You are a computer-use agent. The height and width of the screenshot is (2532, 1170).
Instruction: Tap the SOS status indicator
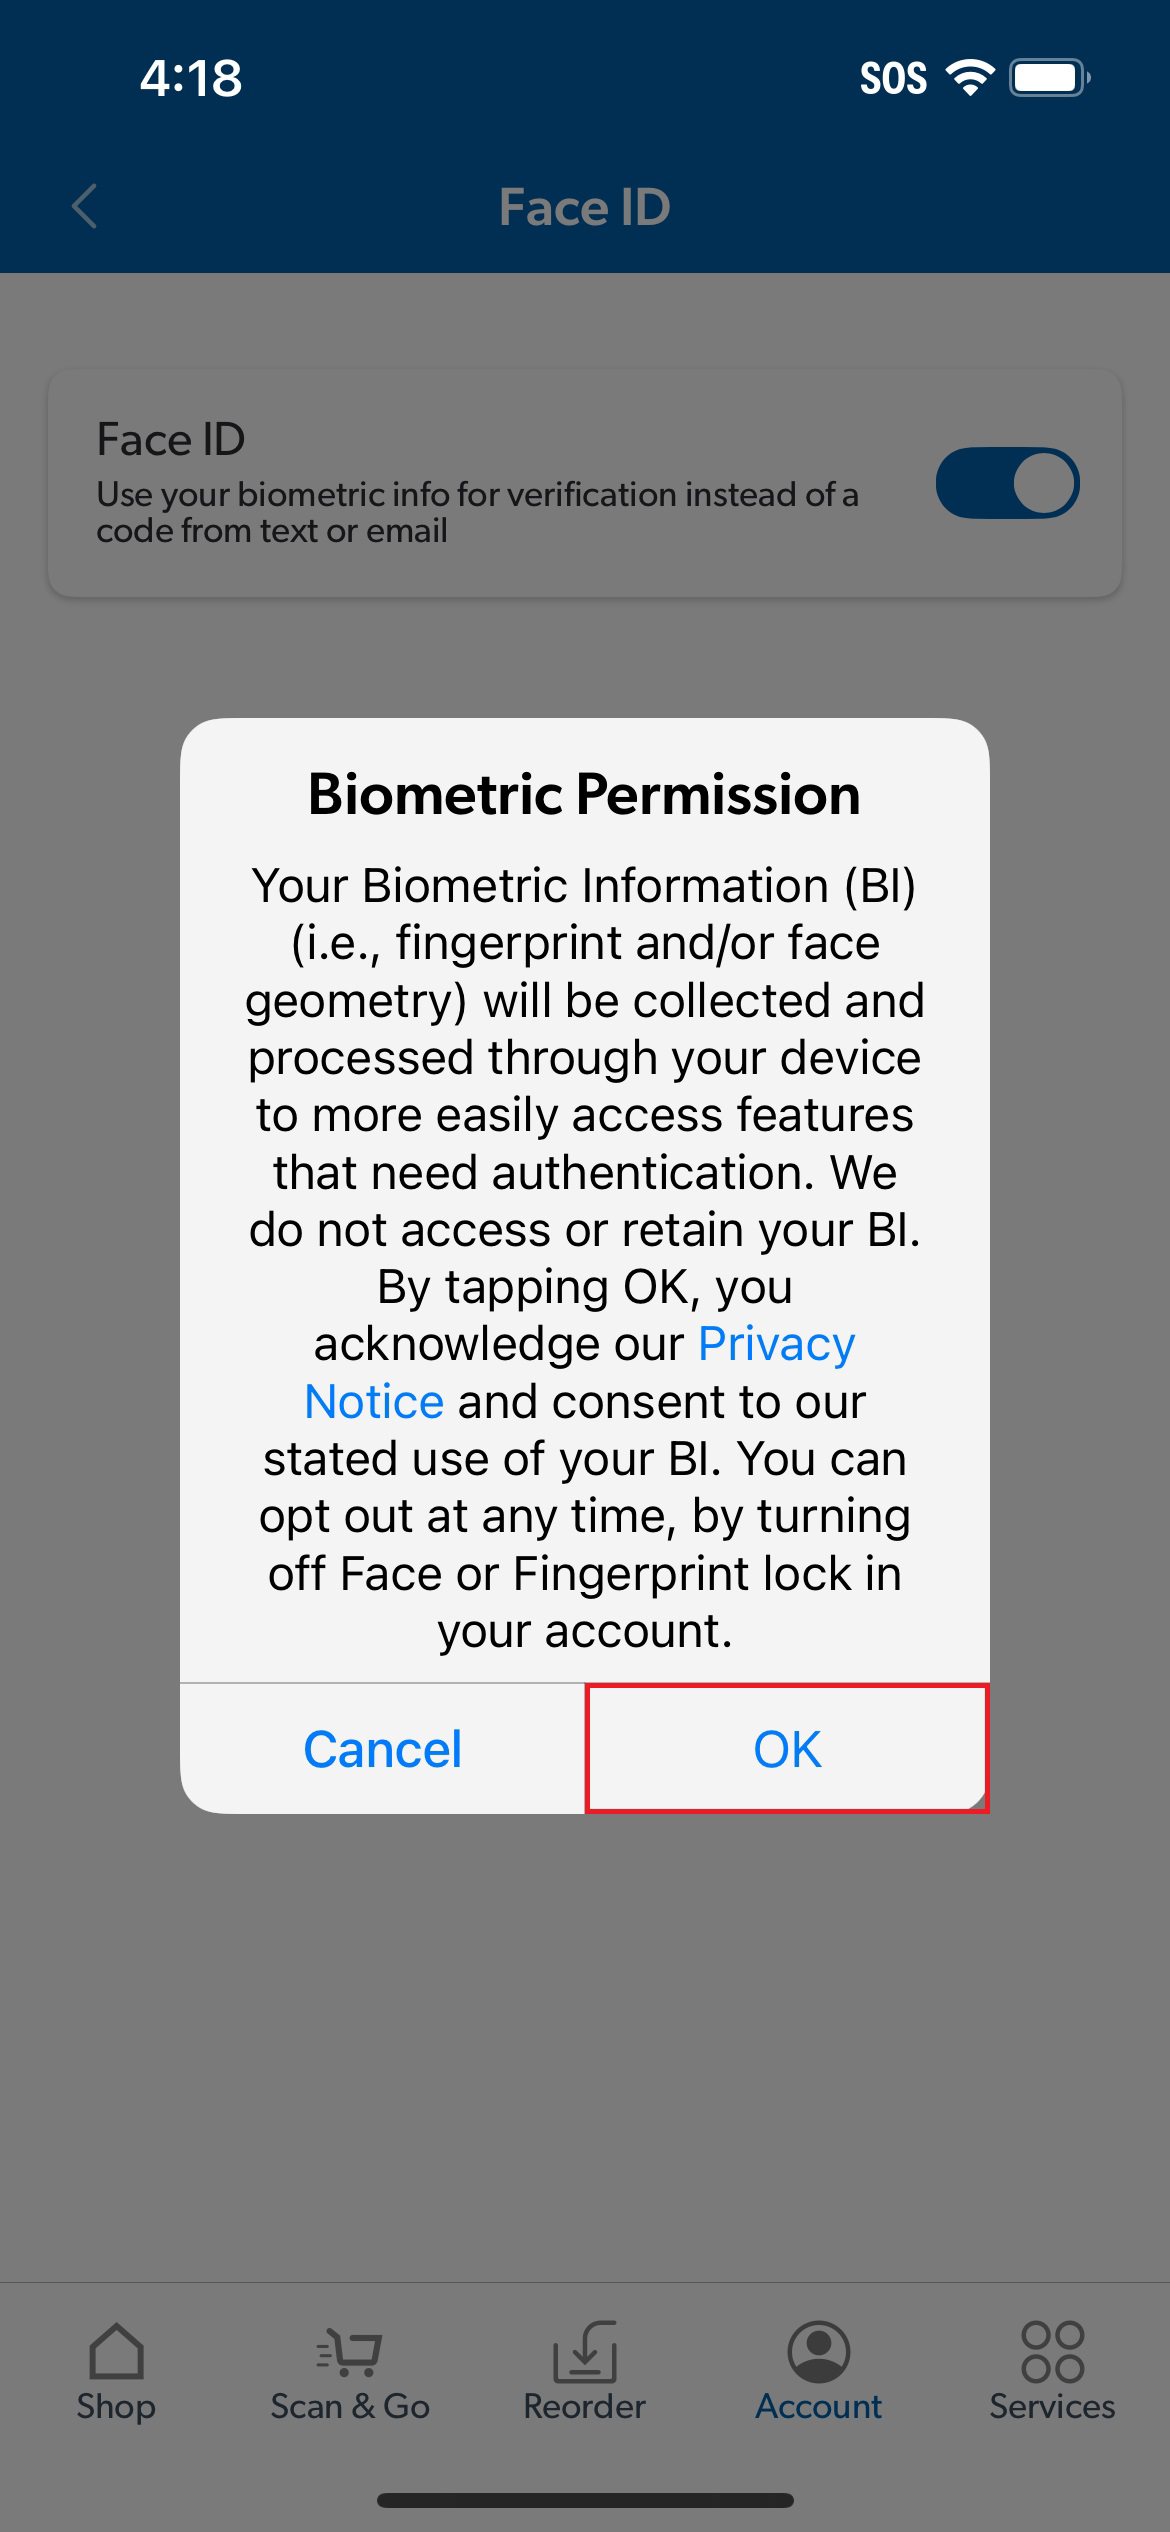pos(893,78)
